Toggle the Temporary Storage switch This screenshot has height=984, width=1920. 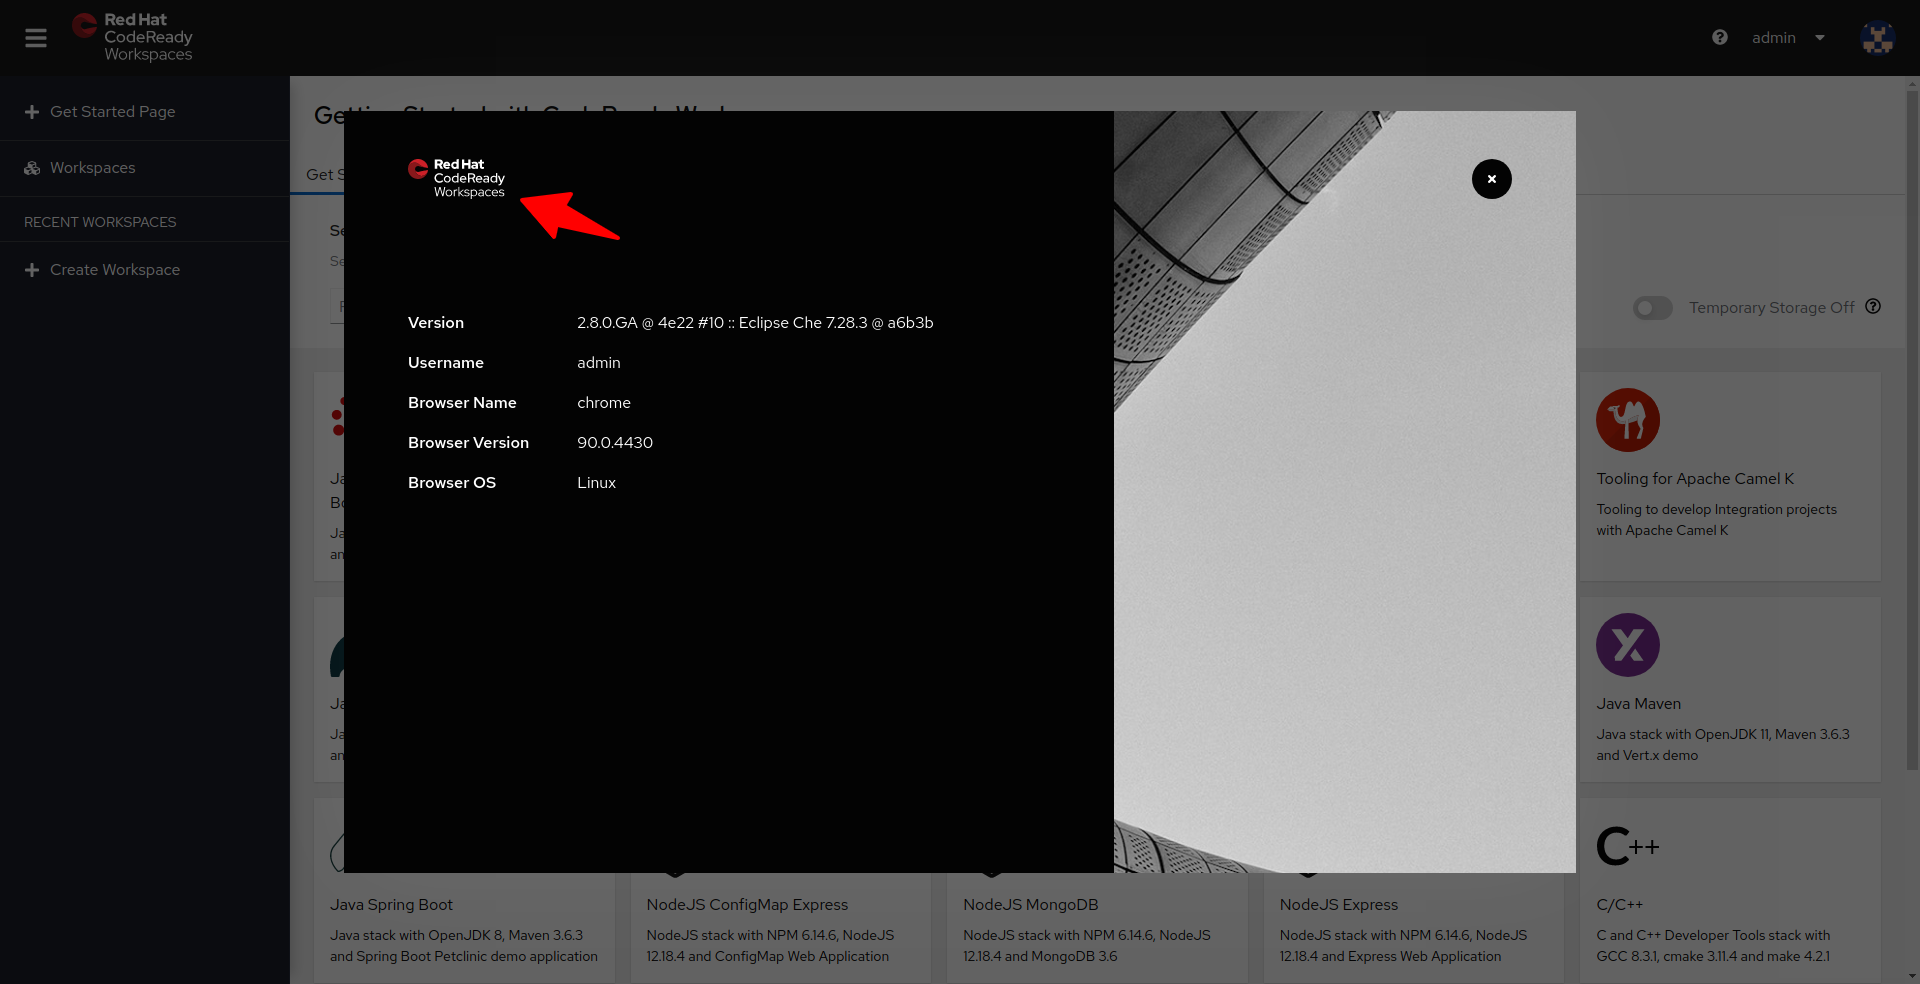point(1653,308)
